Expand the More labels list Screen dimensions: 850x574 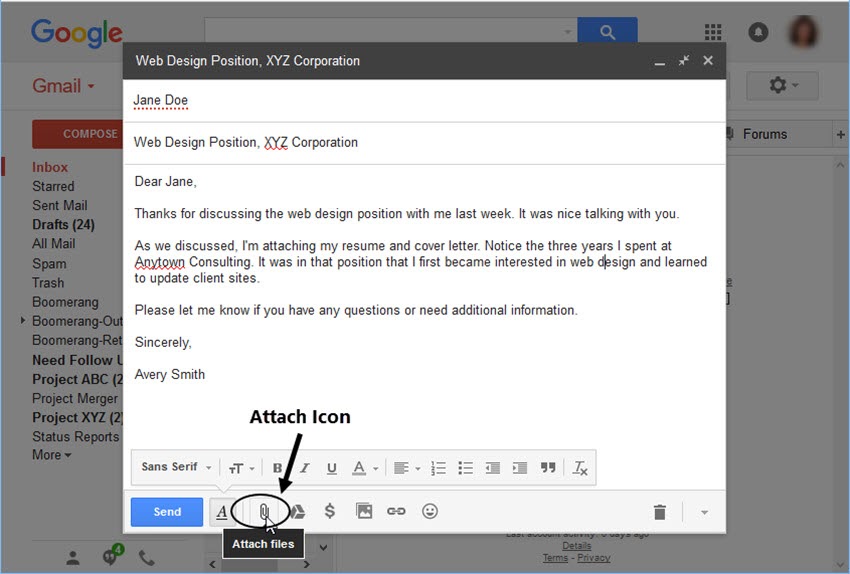click(x=51, y=455)
